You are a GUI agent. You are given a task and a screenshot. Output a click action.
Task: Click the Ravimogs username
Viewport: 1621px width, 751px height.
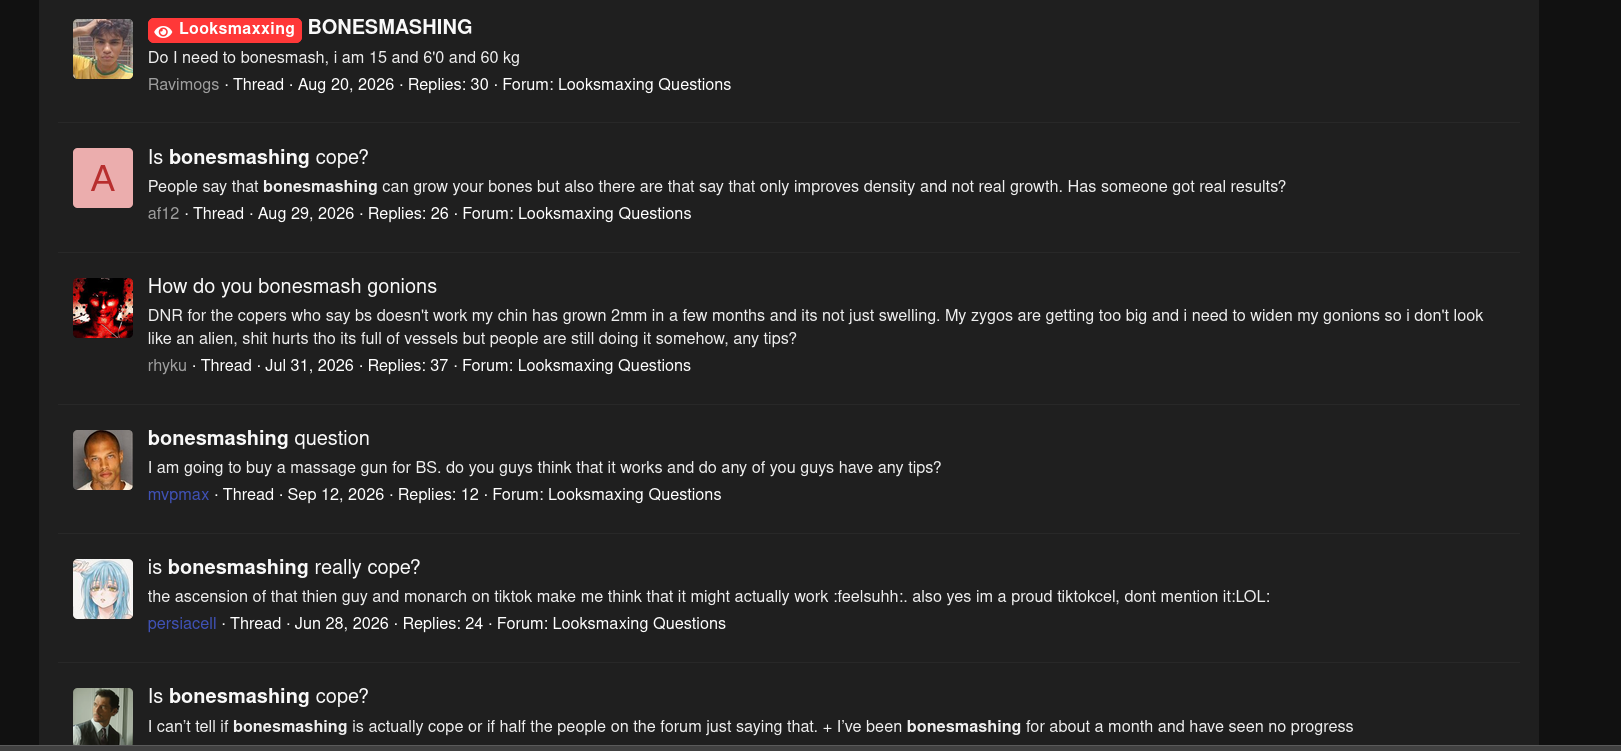point(183,84)
